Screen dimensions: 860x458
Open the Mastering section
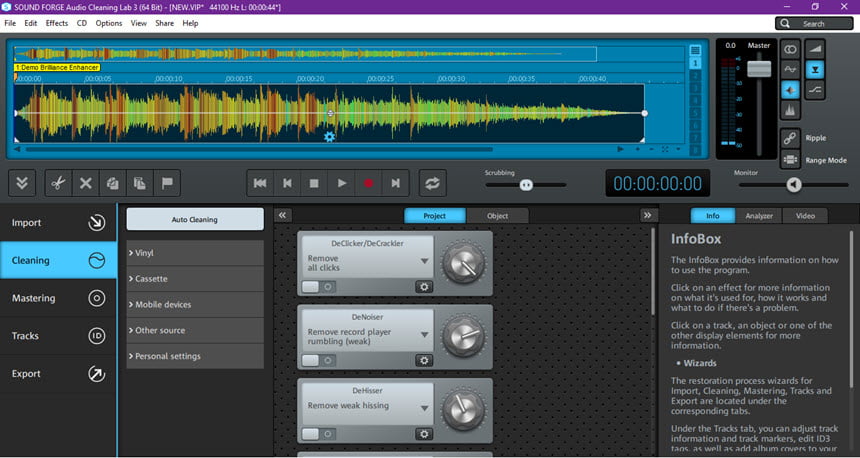point(58,298)
